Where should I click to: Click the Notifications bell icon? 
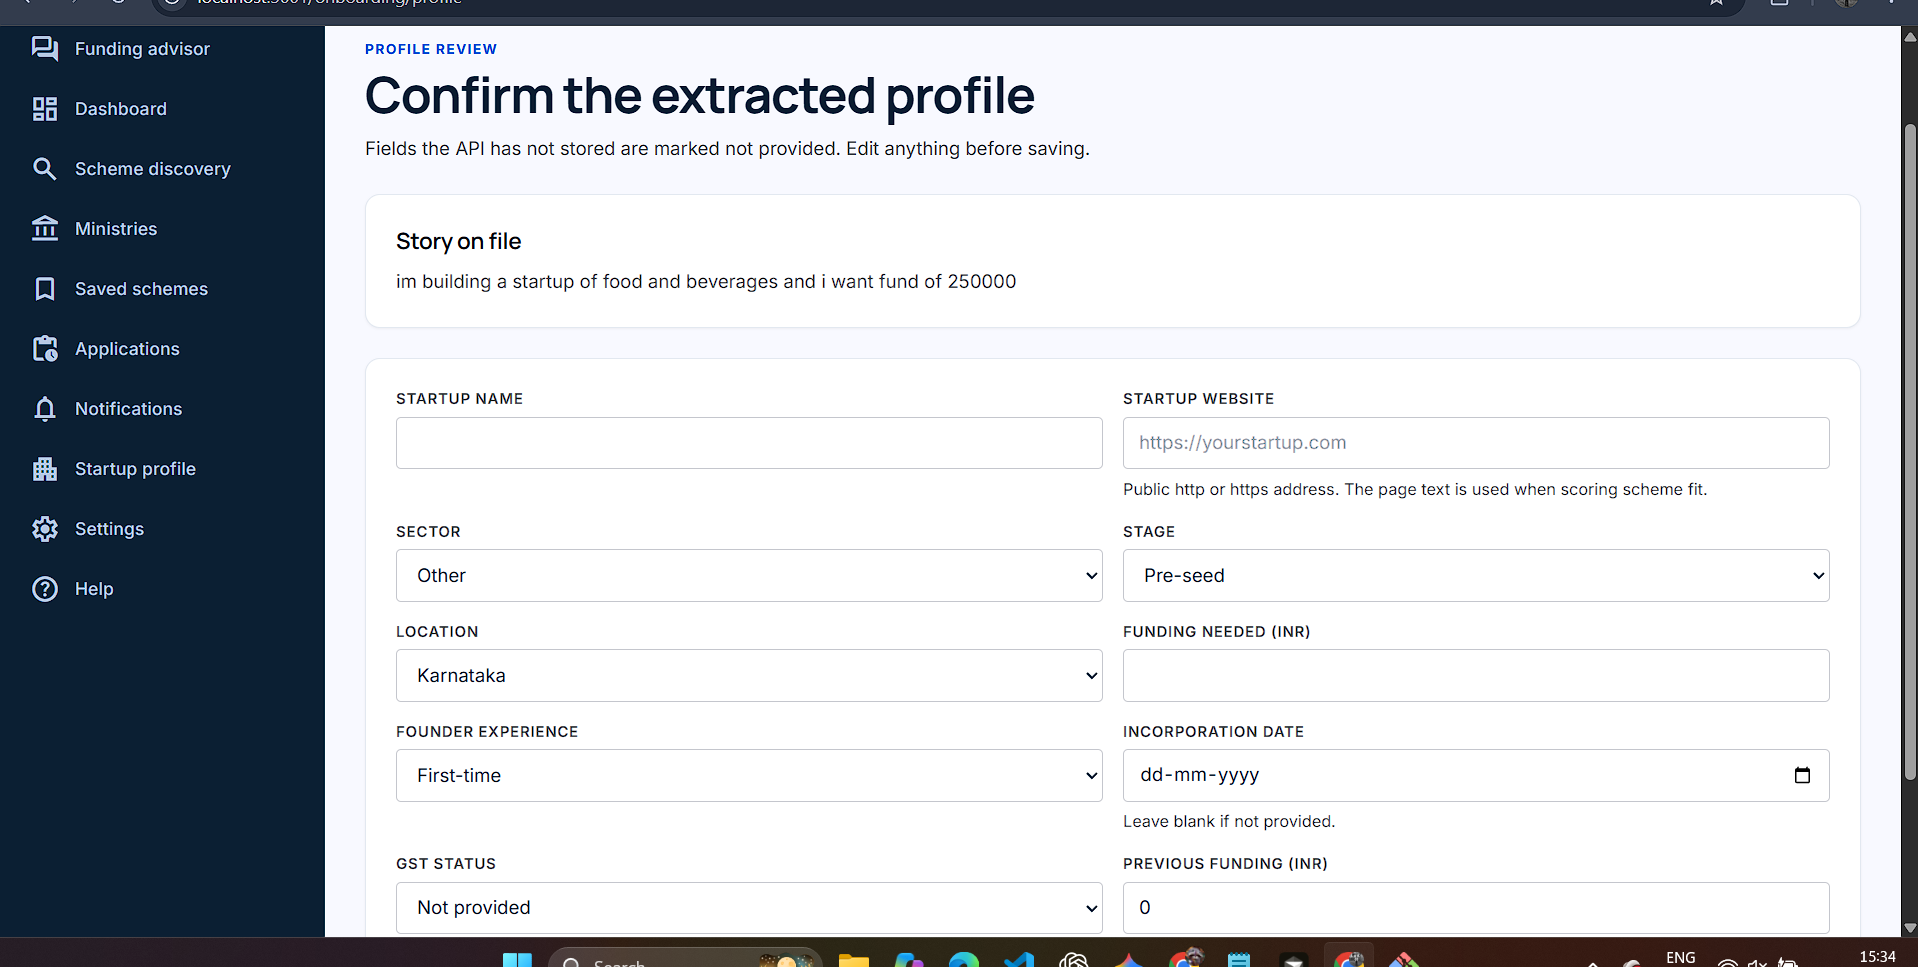45,409
